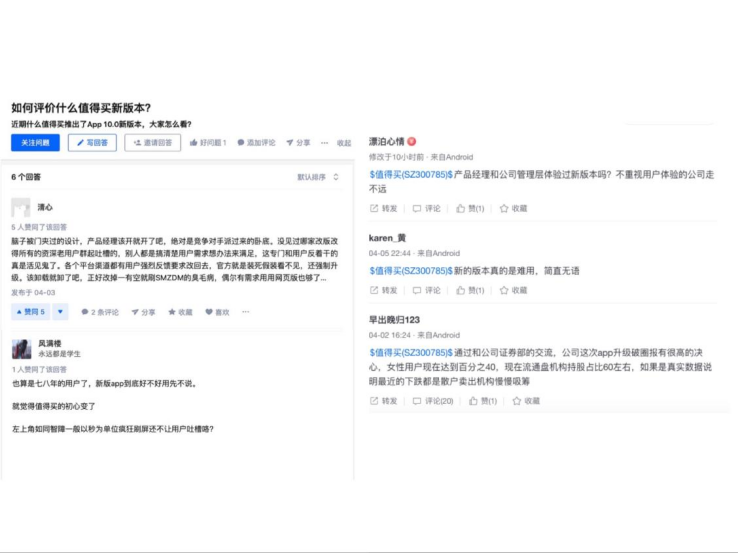
Task: Click 风满楼's avatar thumbnail
Action: pos(21,350)
